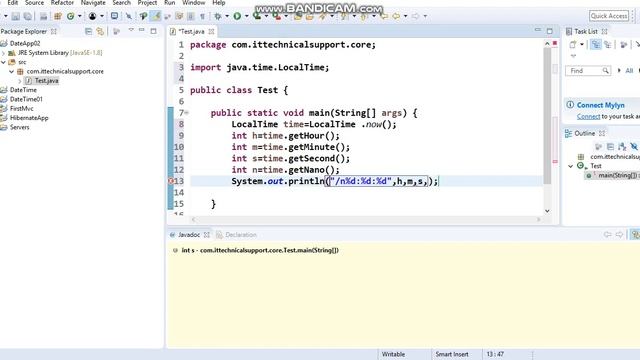Click the Save icon in toolbar
Image resolution: width=640 pixels, height=360 pixels.
[x=16, y=16]
